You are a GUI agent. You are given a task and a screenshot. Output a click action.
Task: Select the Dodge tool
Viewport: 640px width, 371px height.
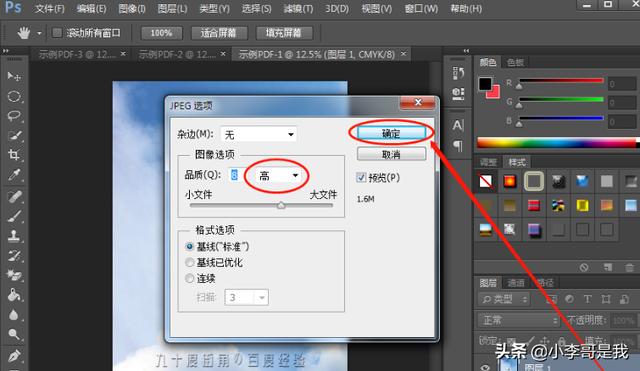click(x=13, y=334)
